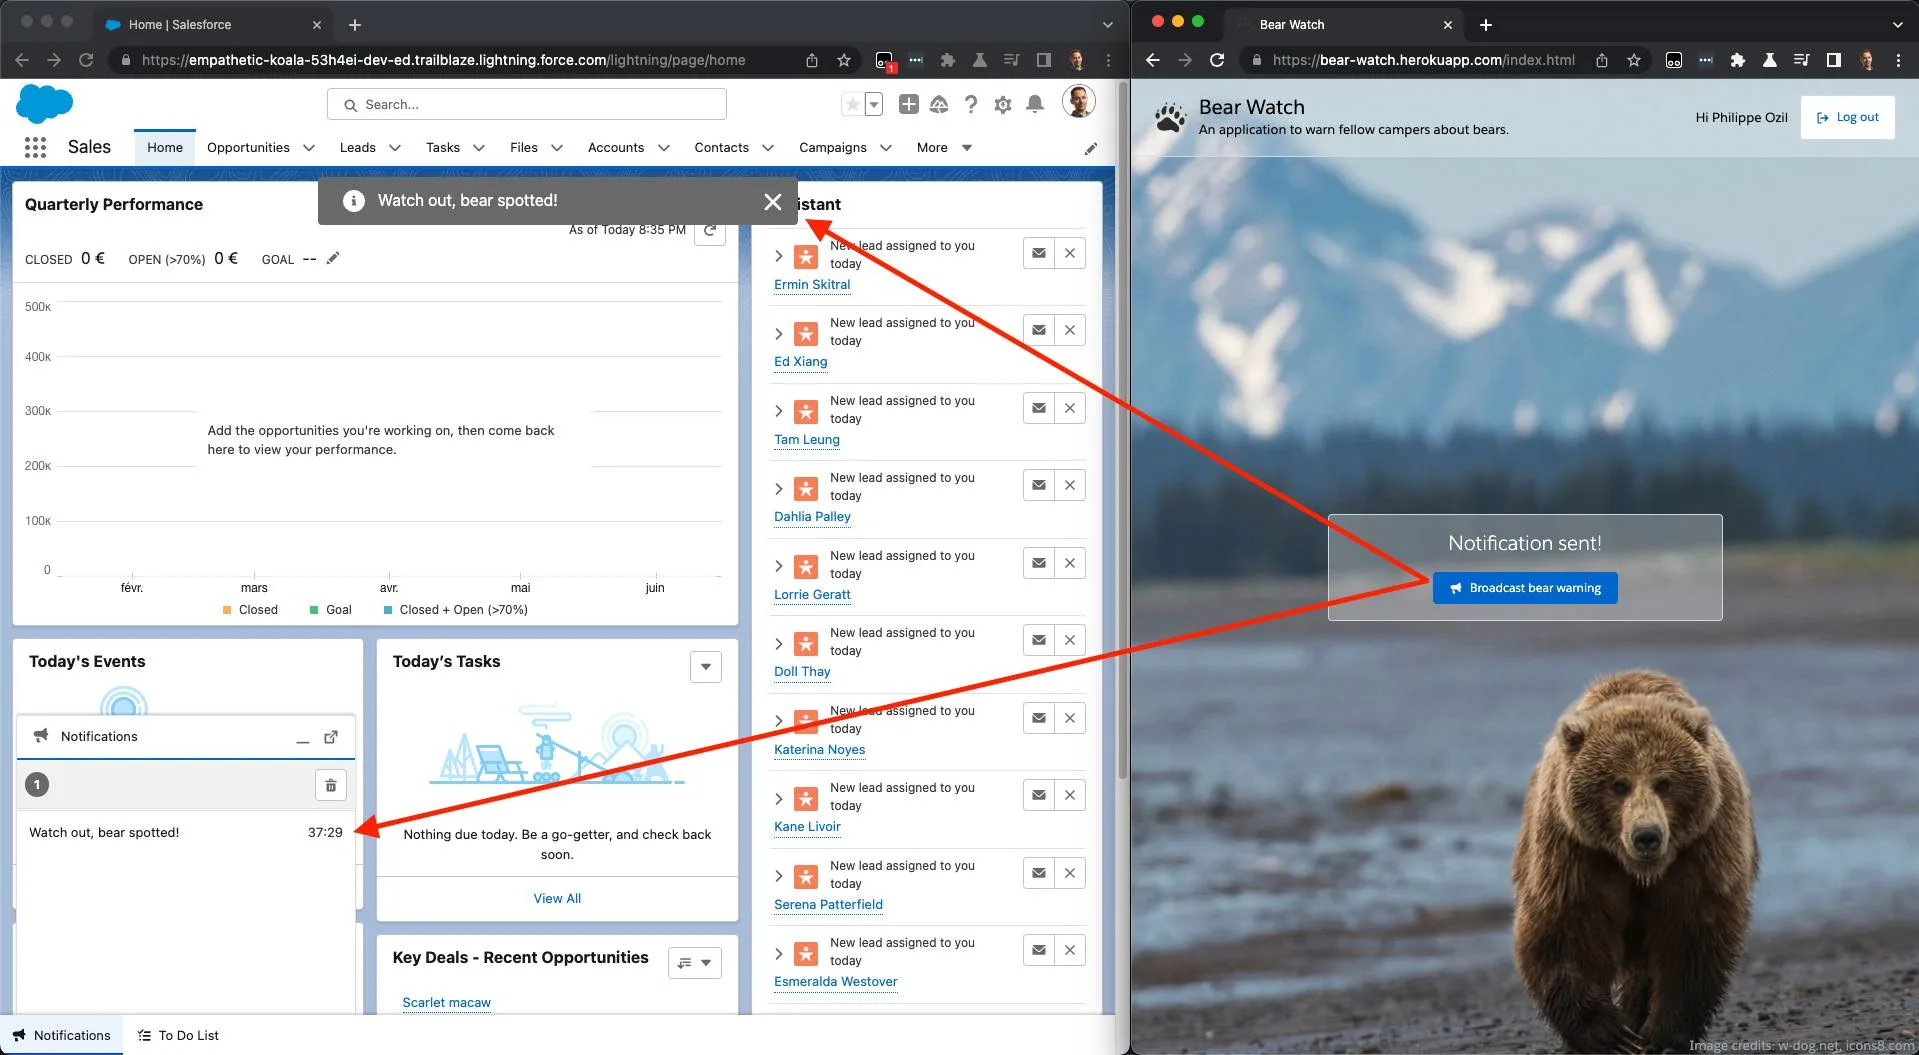
Task: Go to the Contacts tab
Action: point(721,148)
